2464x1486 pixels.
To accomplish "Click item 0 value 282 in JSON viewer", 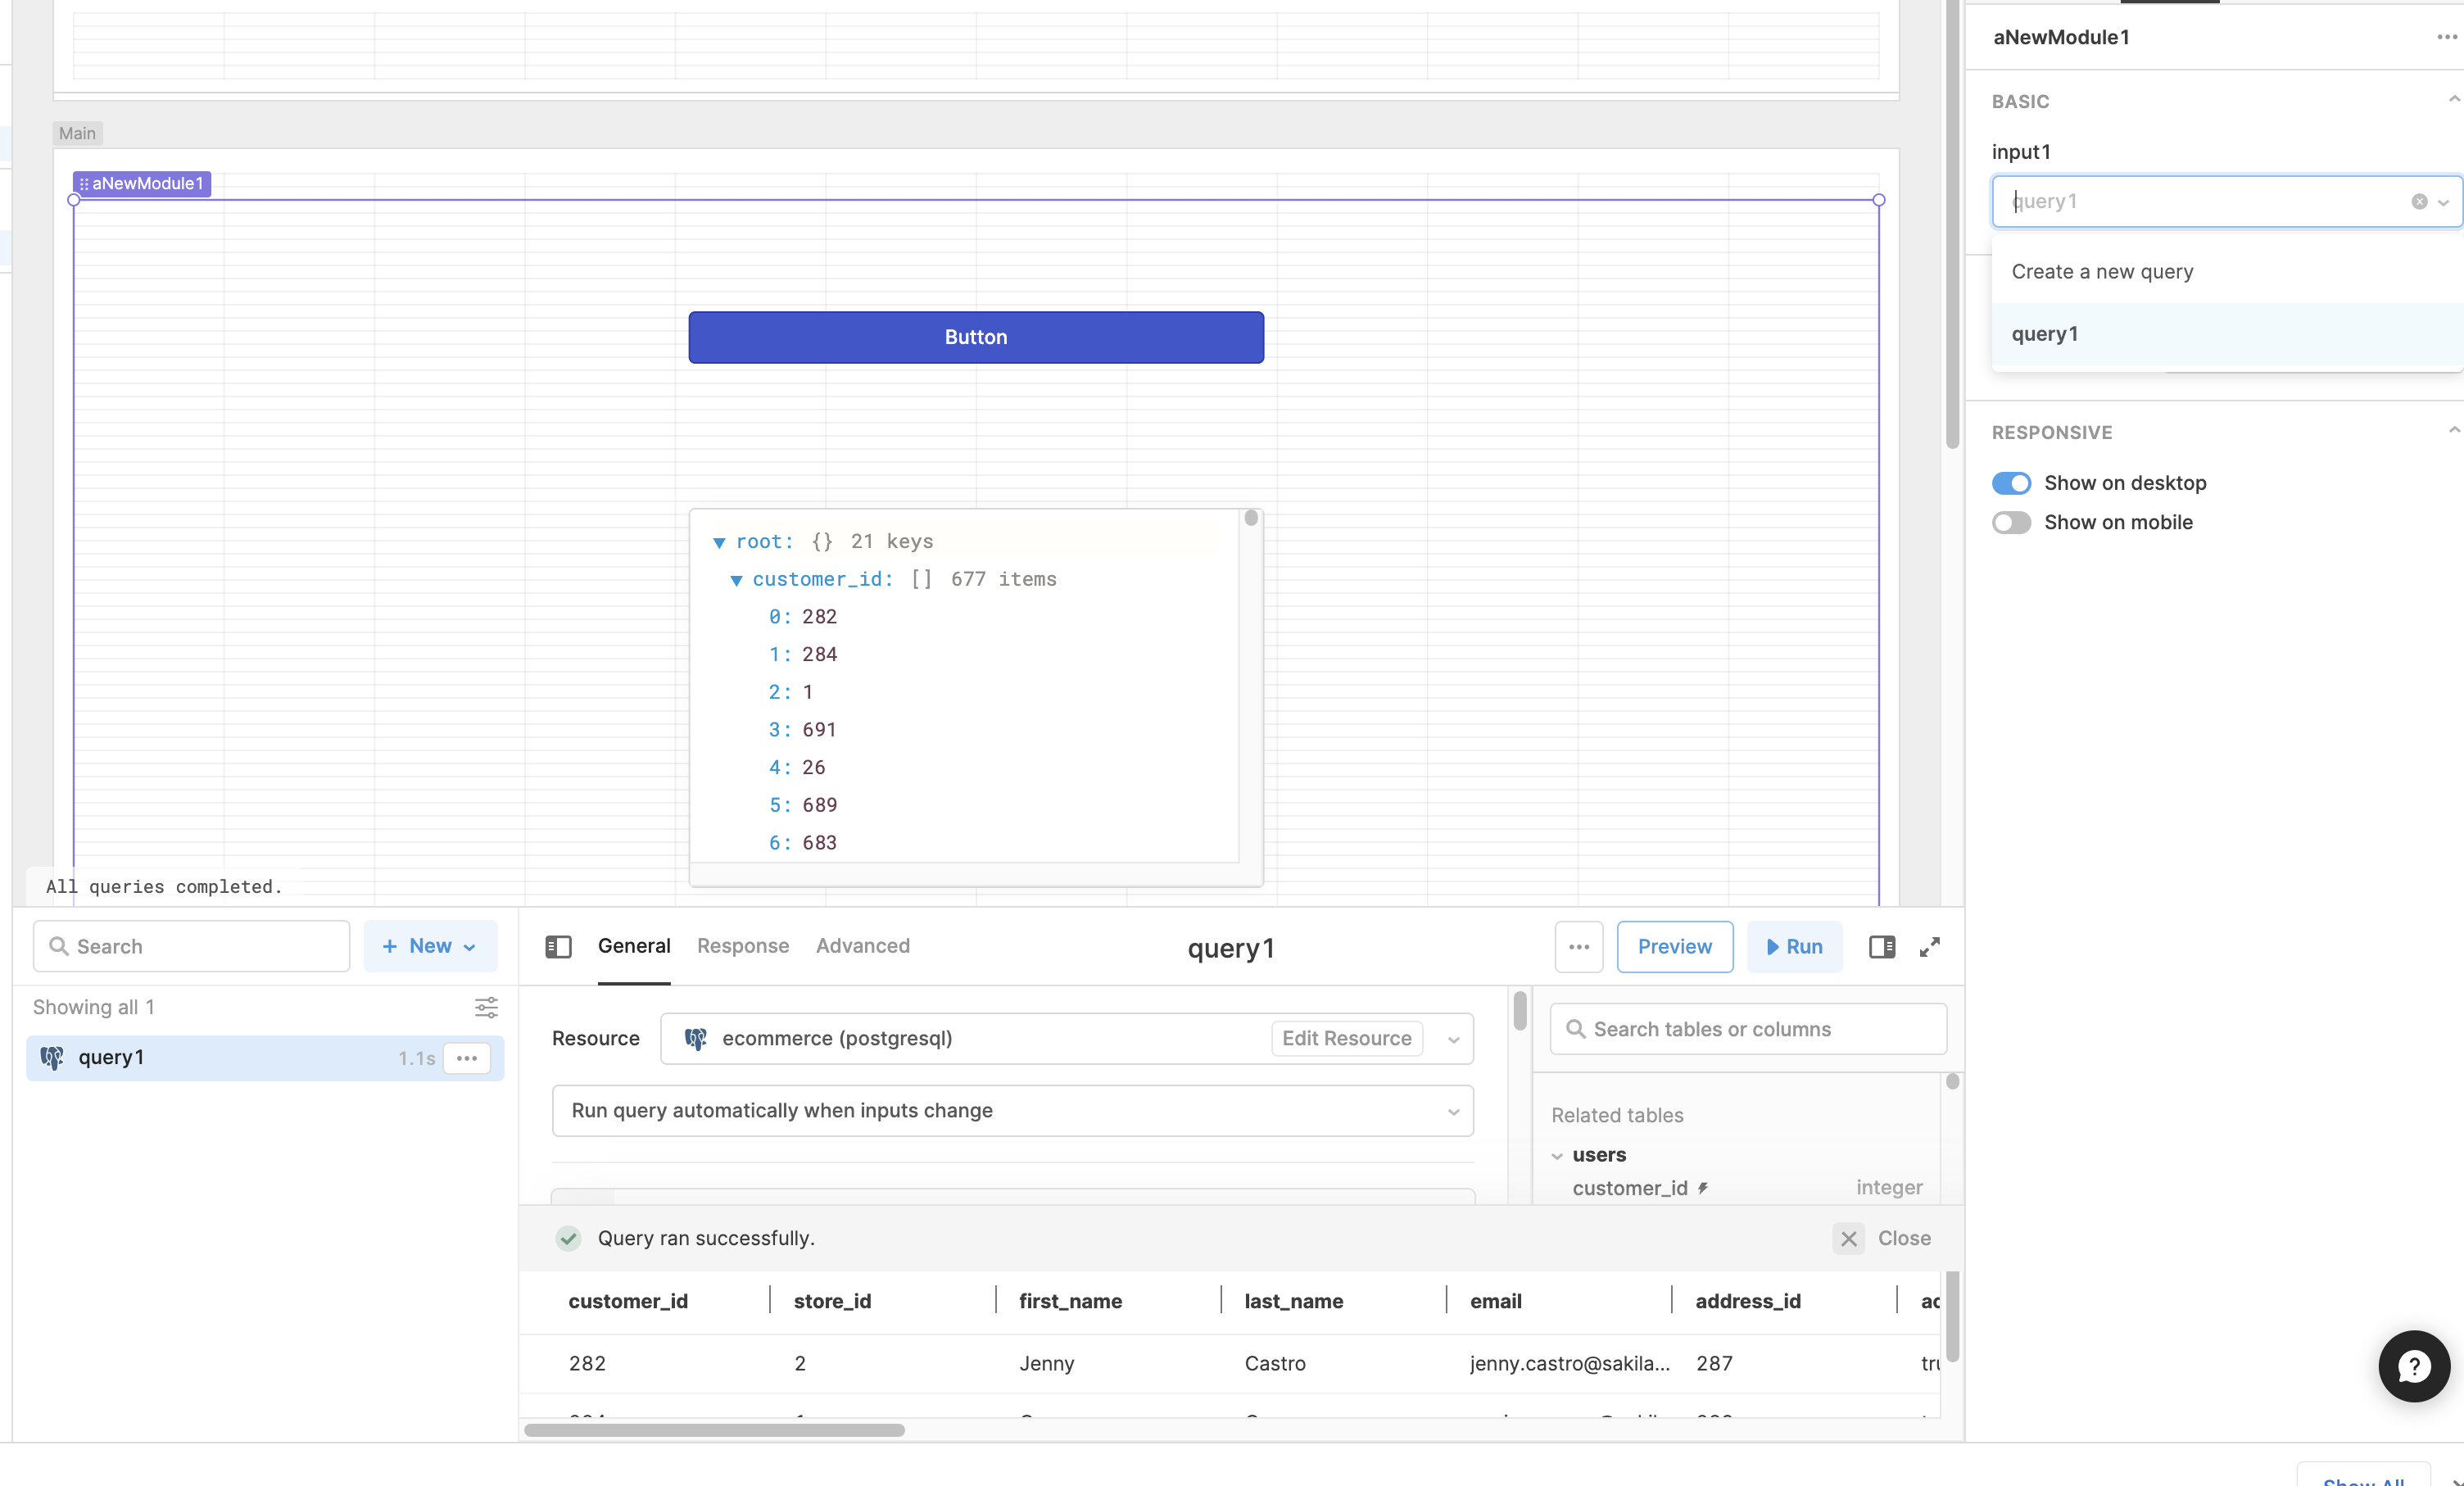I will [x=819, y=617].
